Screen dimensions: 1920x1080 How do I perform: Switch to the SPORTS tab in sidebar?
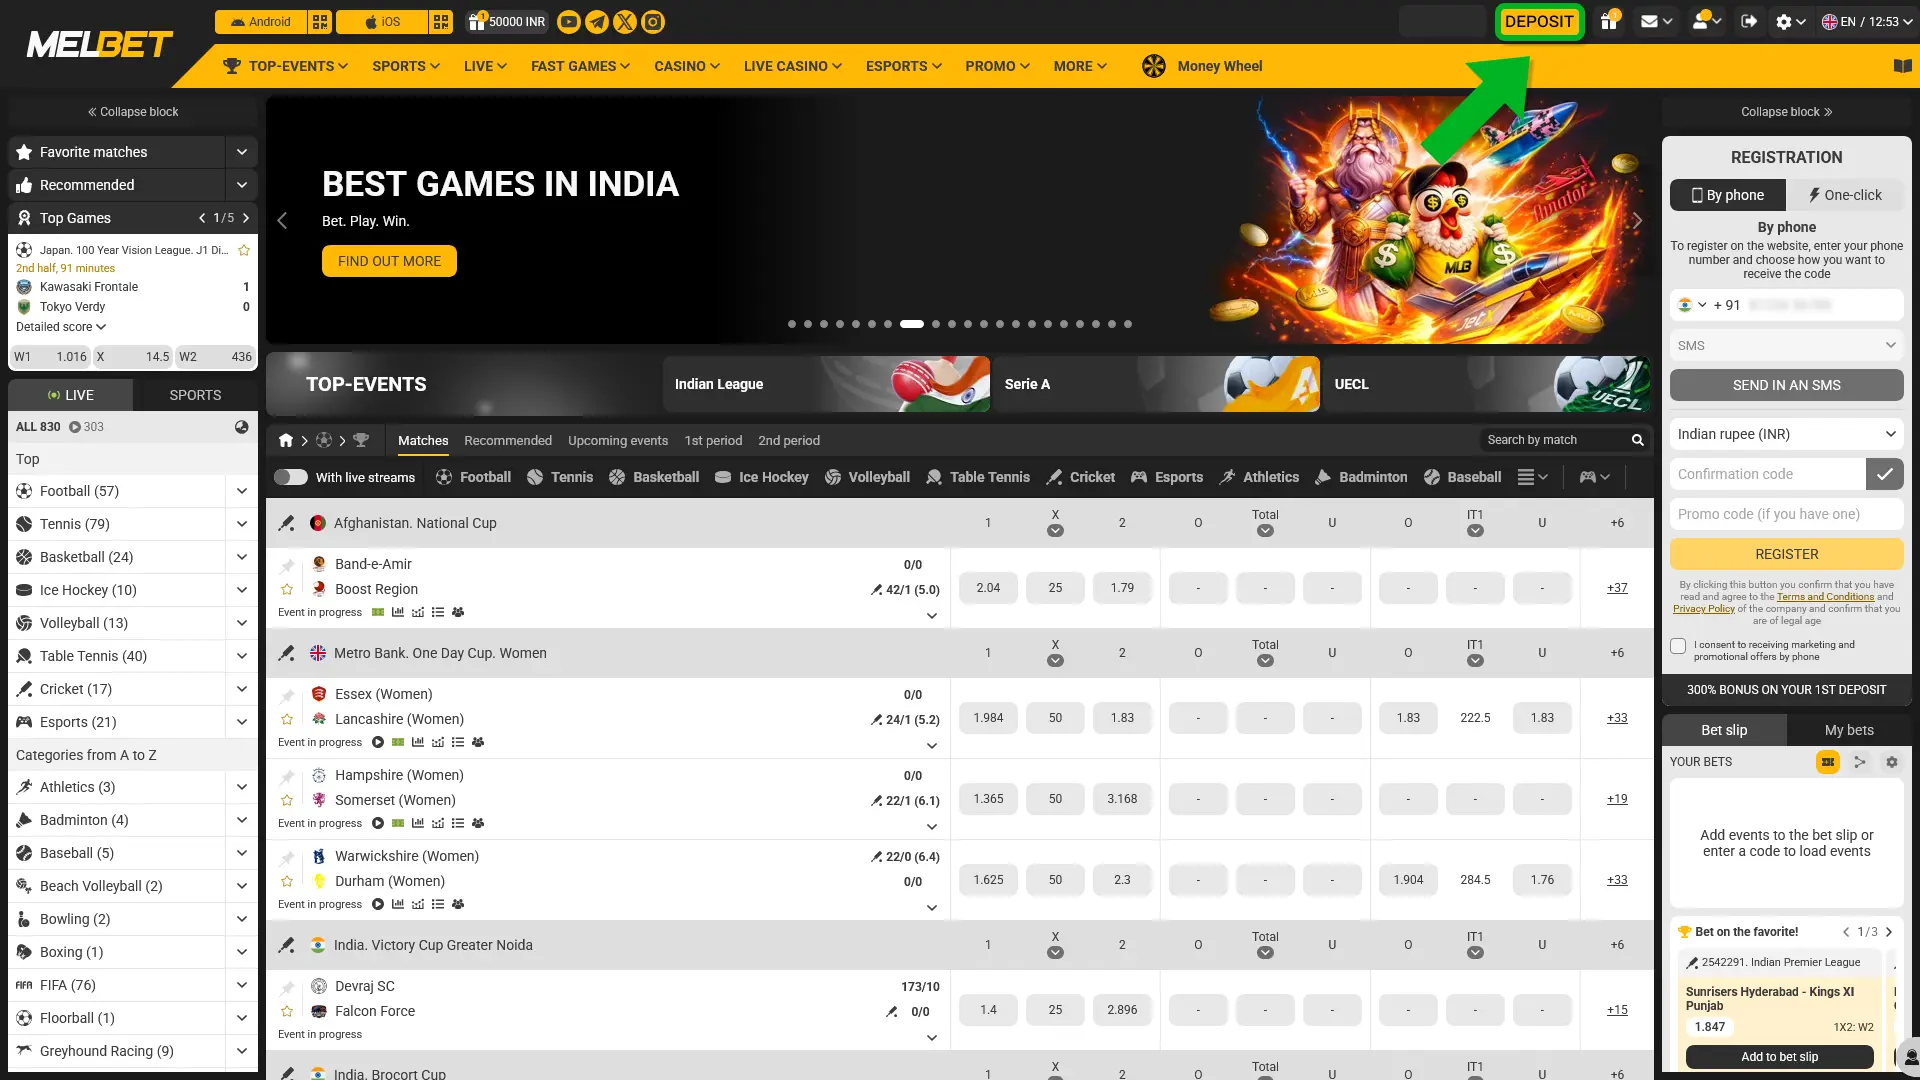195,395
